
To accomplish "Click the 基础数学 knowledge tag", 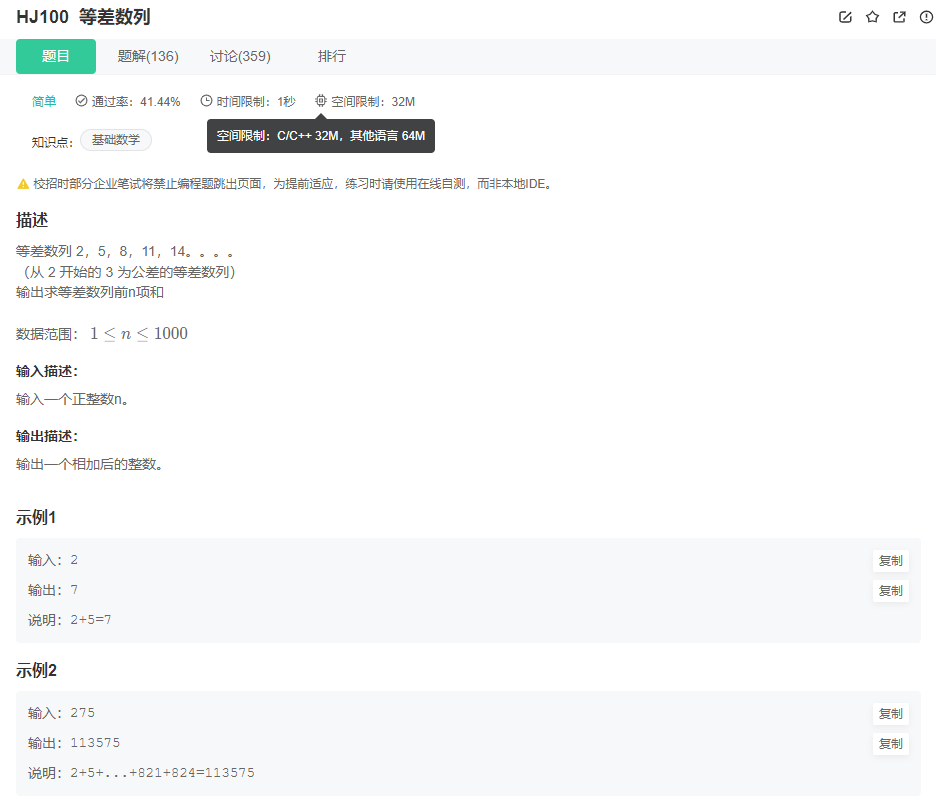I will point(116,140).
